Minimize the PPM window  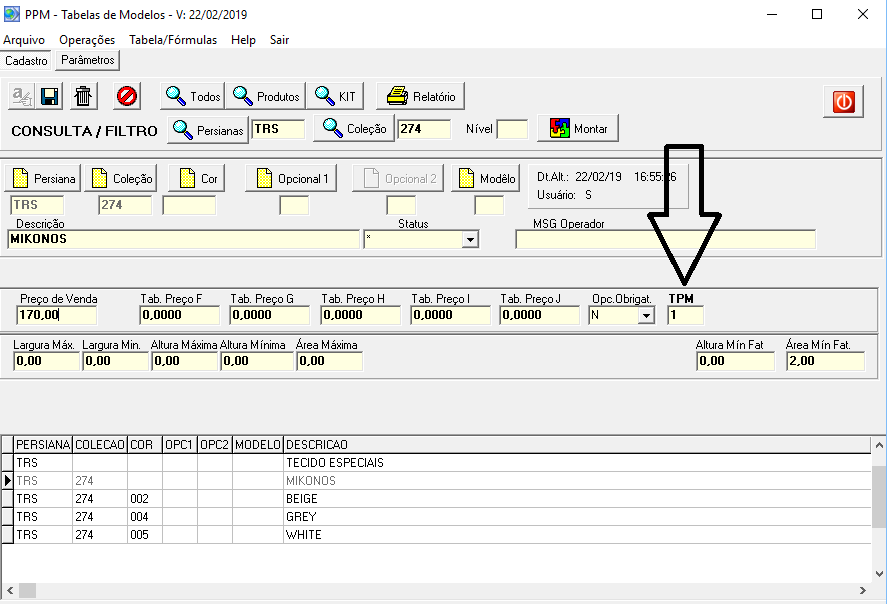772,14
